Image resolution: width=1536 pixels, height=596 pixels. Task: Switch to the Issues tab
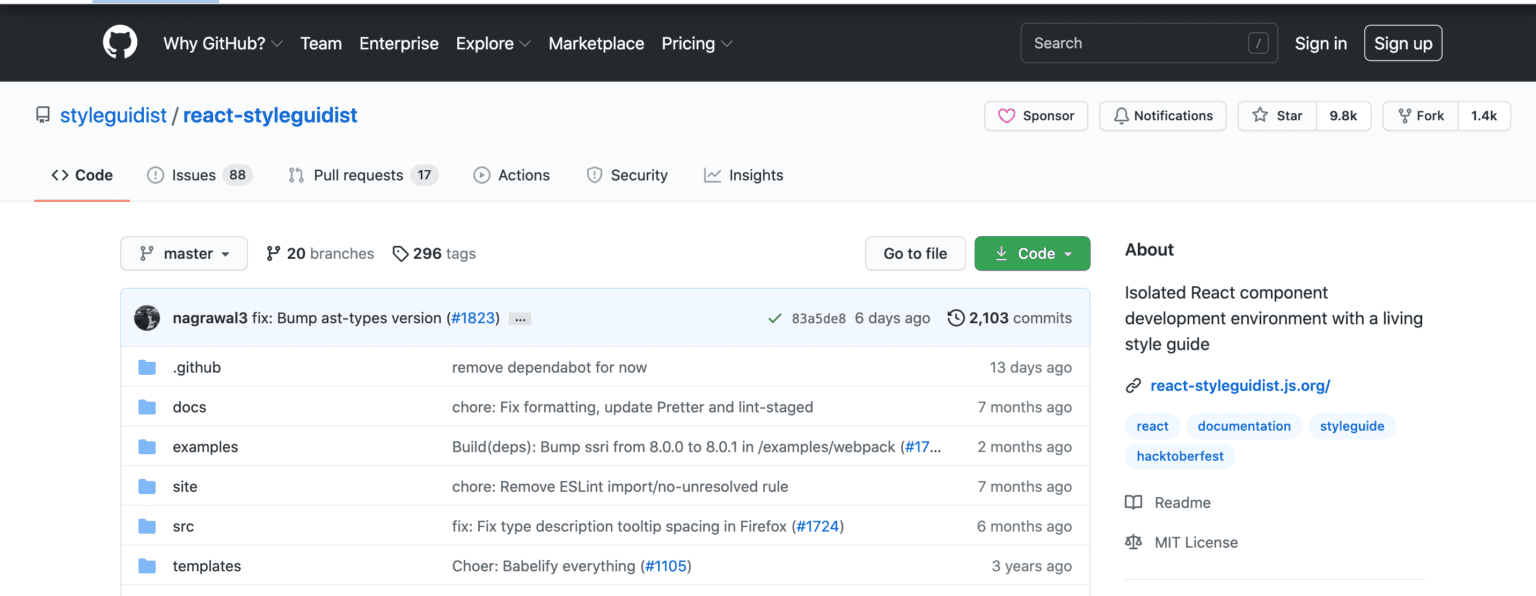[190, 174]
